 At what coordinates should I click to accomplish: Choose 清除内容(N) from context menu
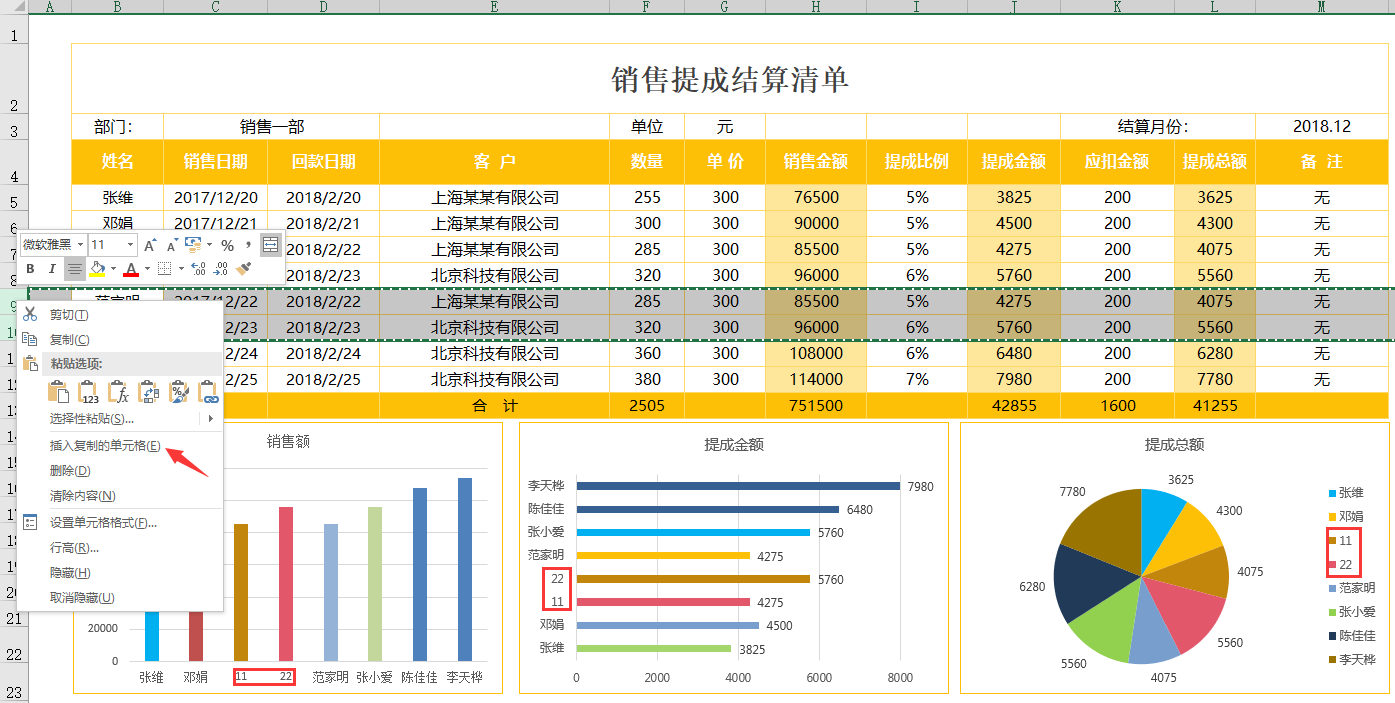[x=120, y=495]
